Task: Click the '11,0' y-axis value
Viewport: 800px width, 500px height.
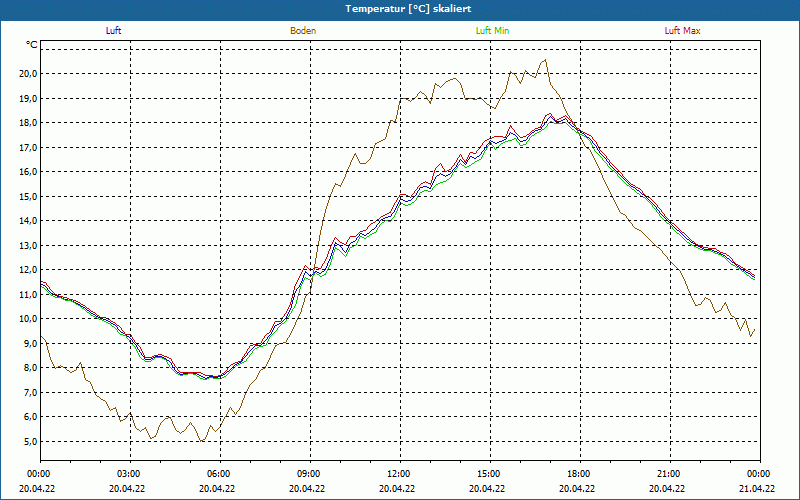Action: (28, 294)
